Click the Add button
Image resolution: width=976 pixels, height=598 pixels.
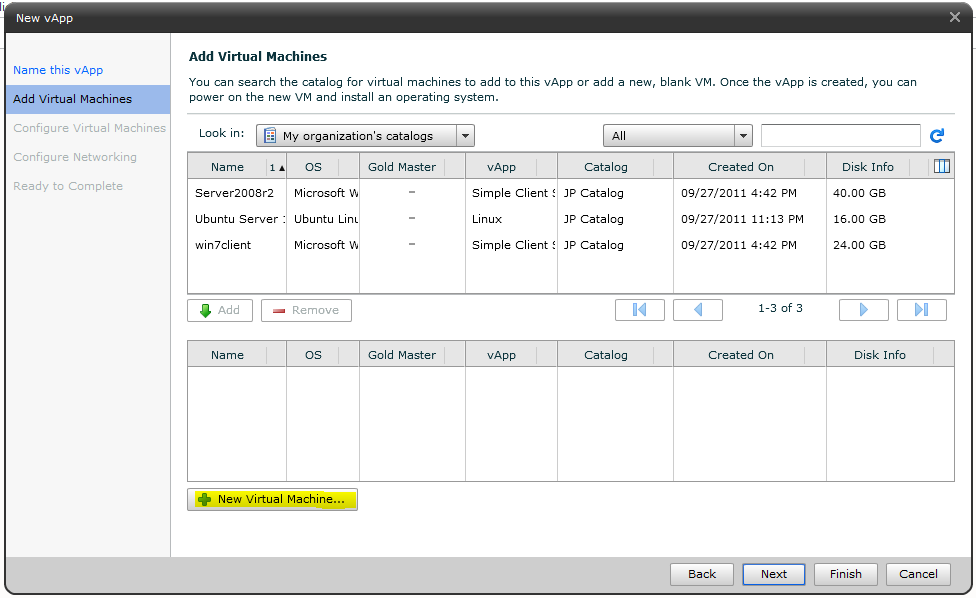[x=220, y=311]
